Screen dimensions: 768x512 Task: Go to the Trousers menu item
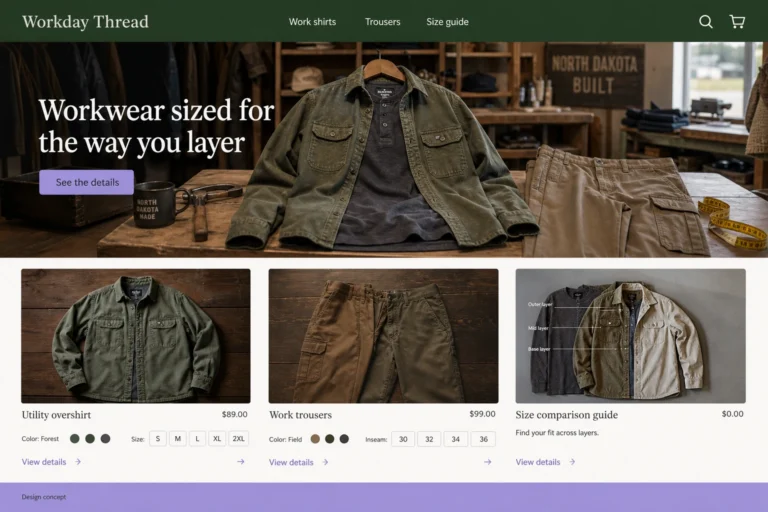coord(383,22)
